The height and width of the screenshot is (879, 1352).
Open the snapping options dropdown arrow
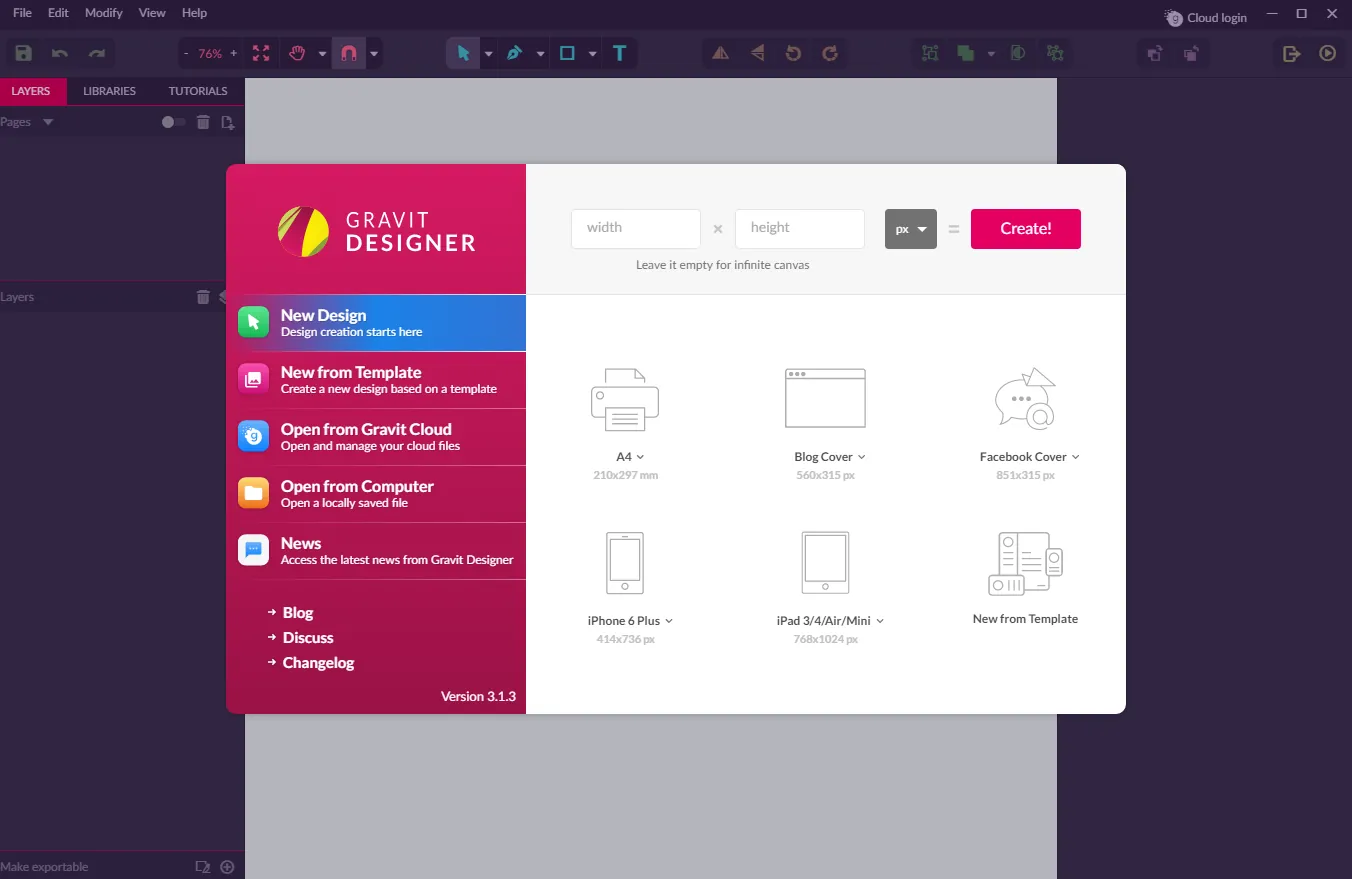point(374,54)
